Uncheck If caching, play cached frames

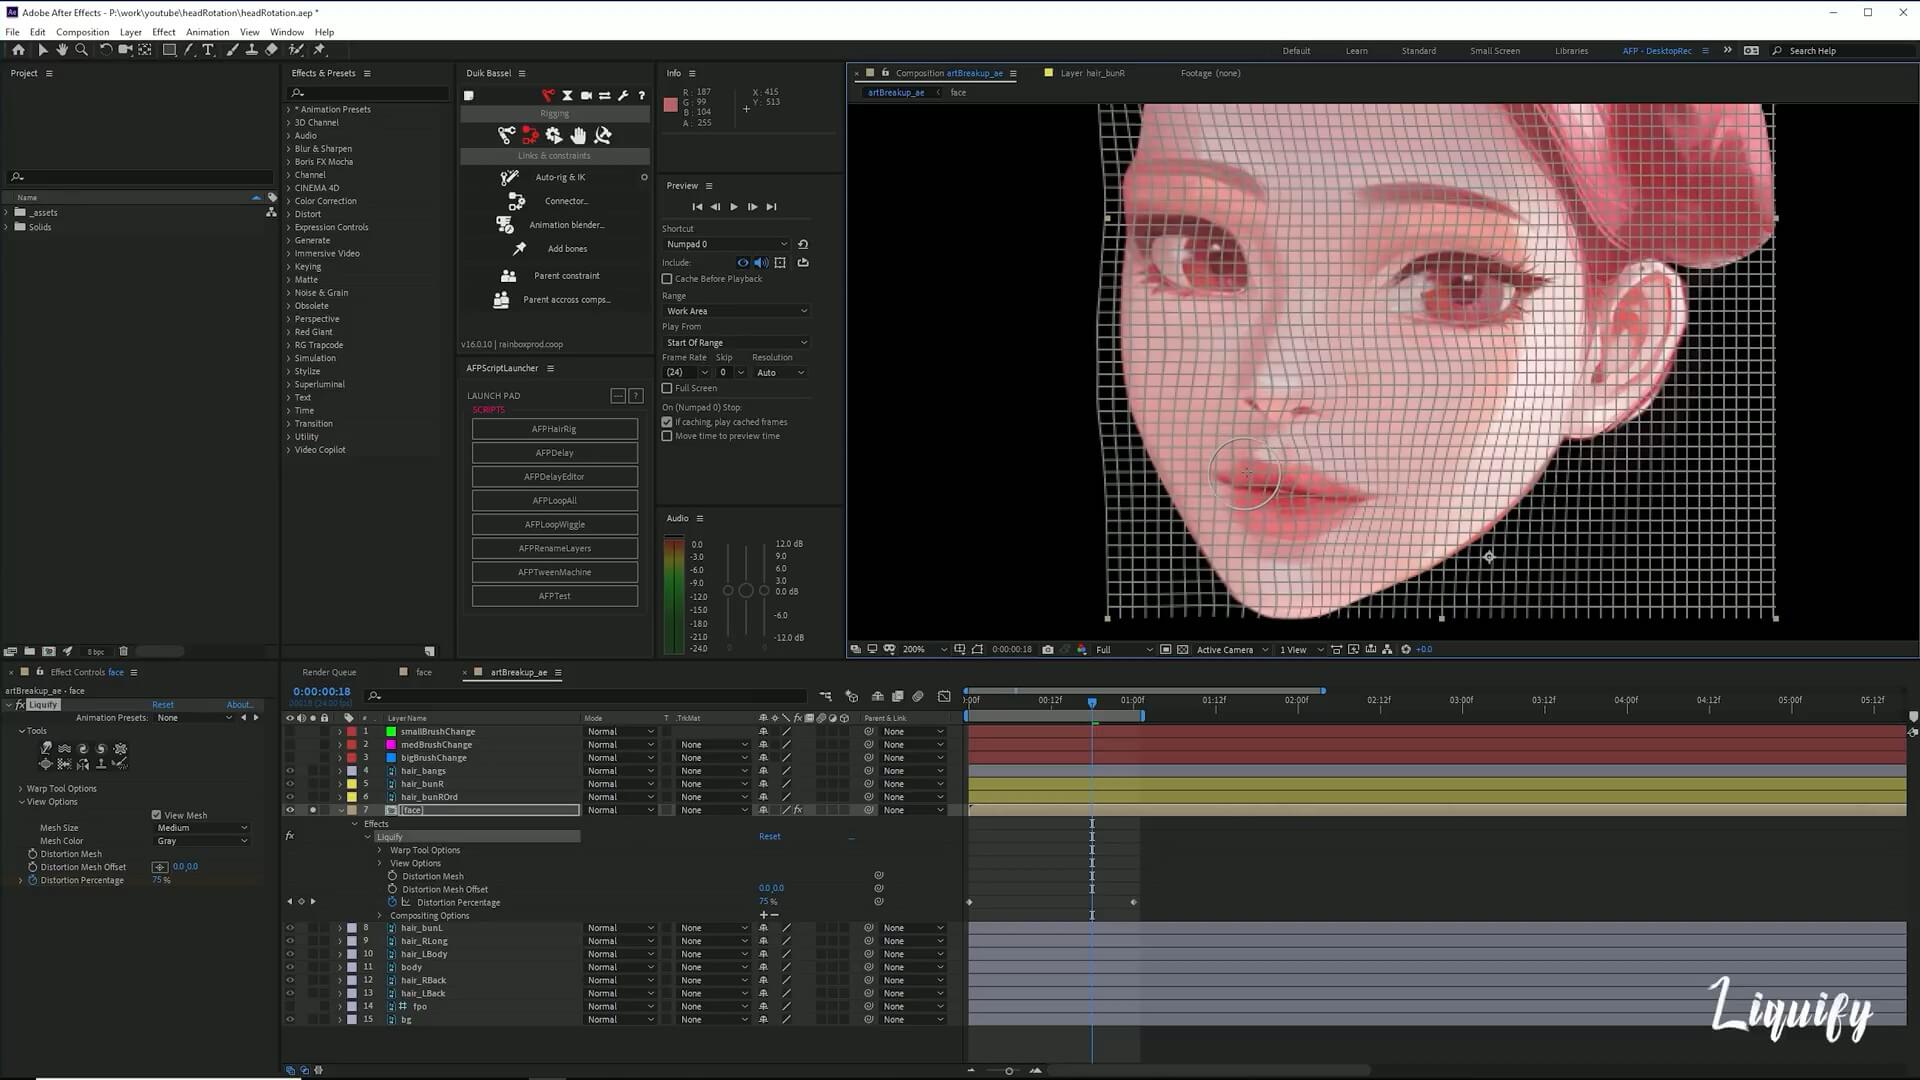(x=667, y=422)
